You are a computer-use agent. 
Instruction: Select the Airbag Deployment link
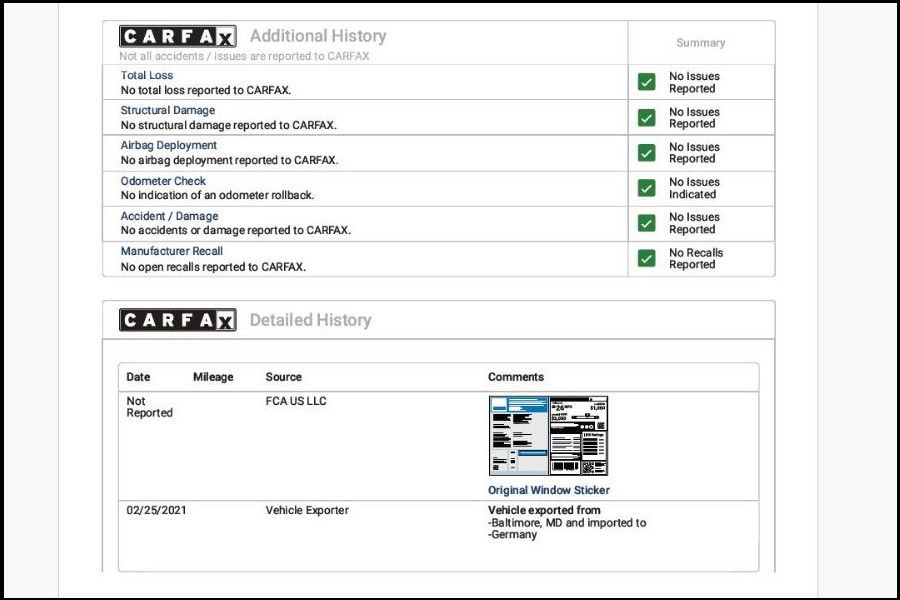click(169, 146)
